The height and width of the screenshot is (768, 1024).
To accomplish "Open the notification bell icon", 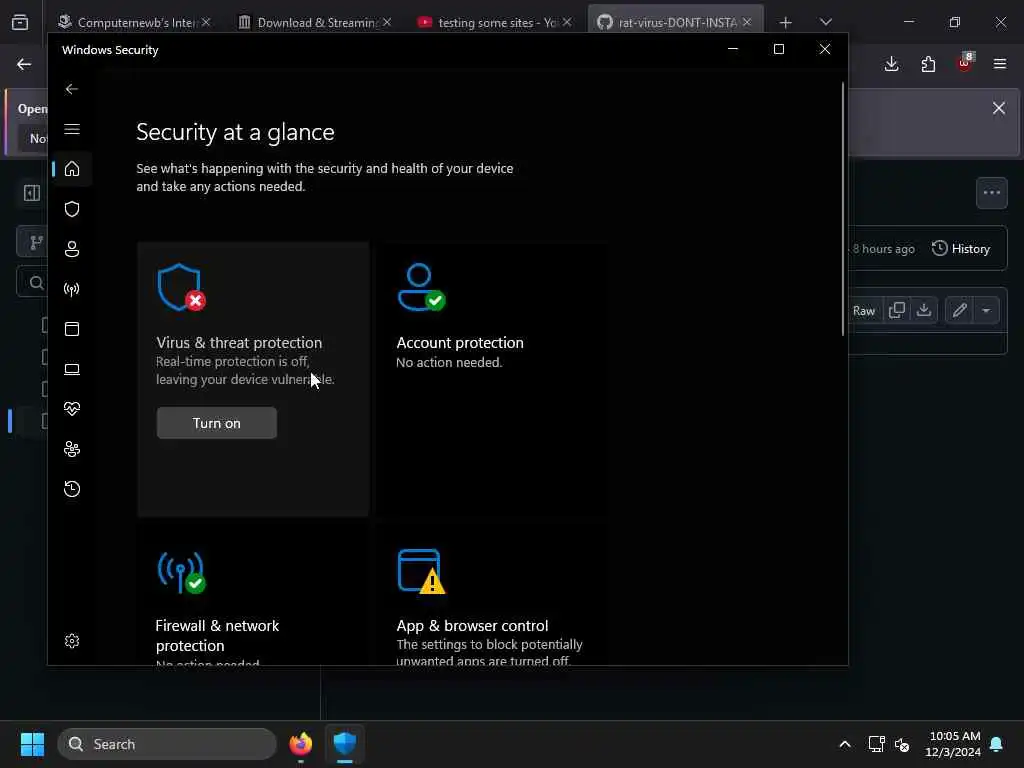I will (997, 744).
